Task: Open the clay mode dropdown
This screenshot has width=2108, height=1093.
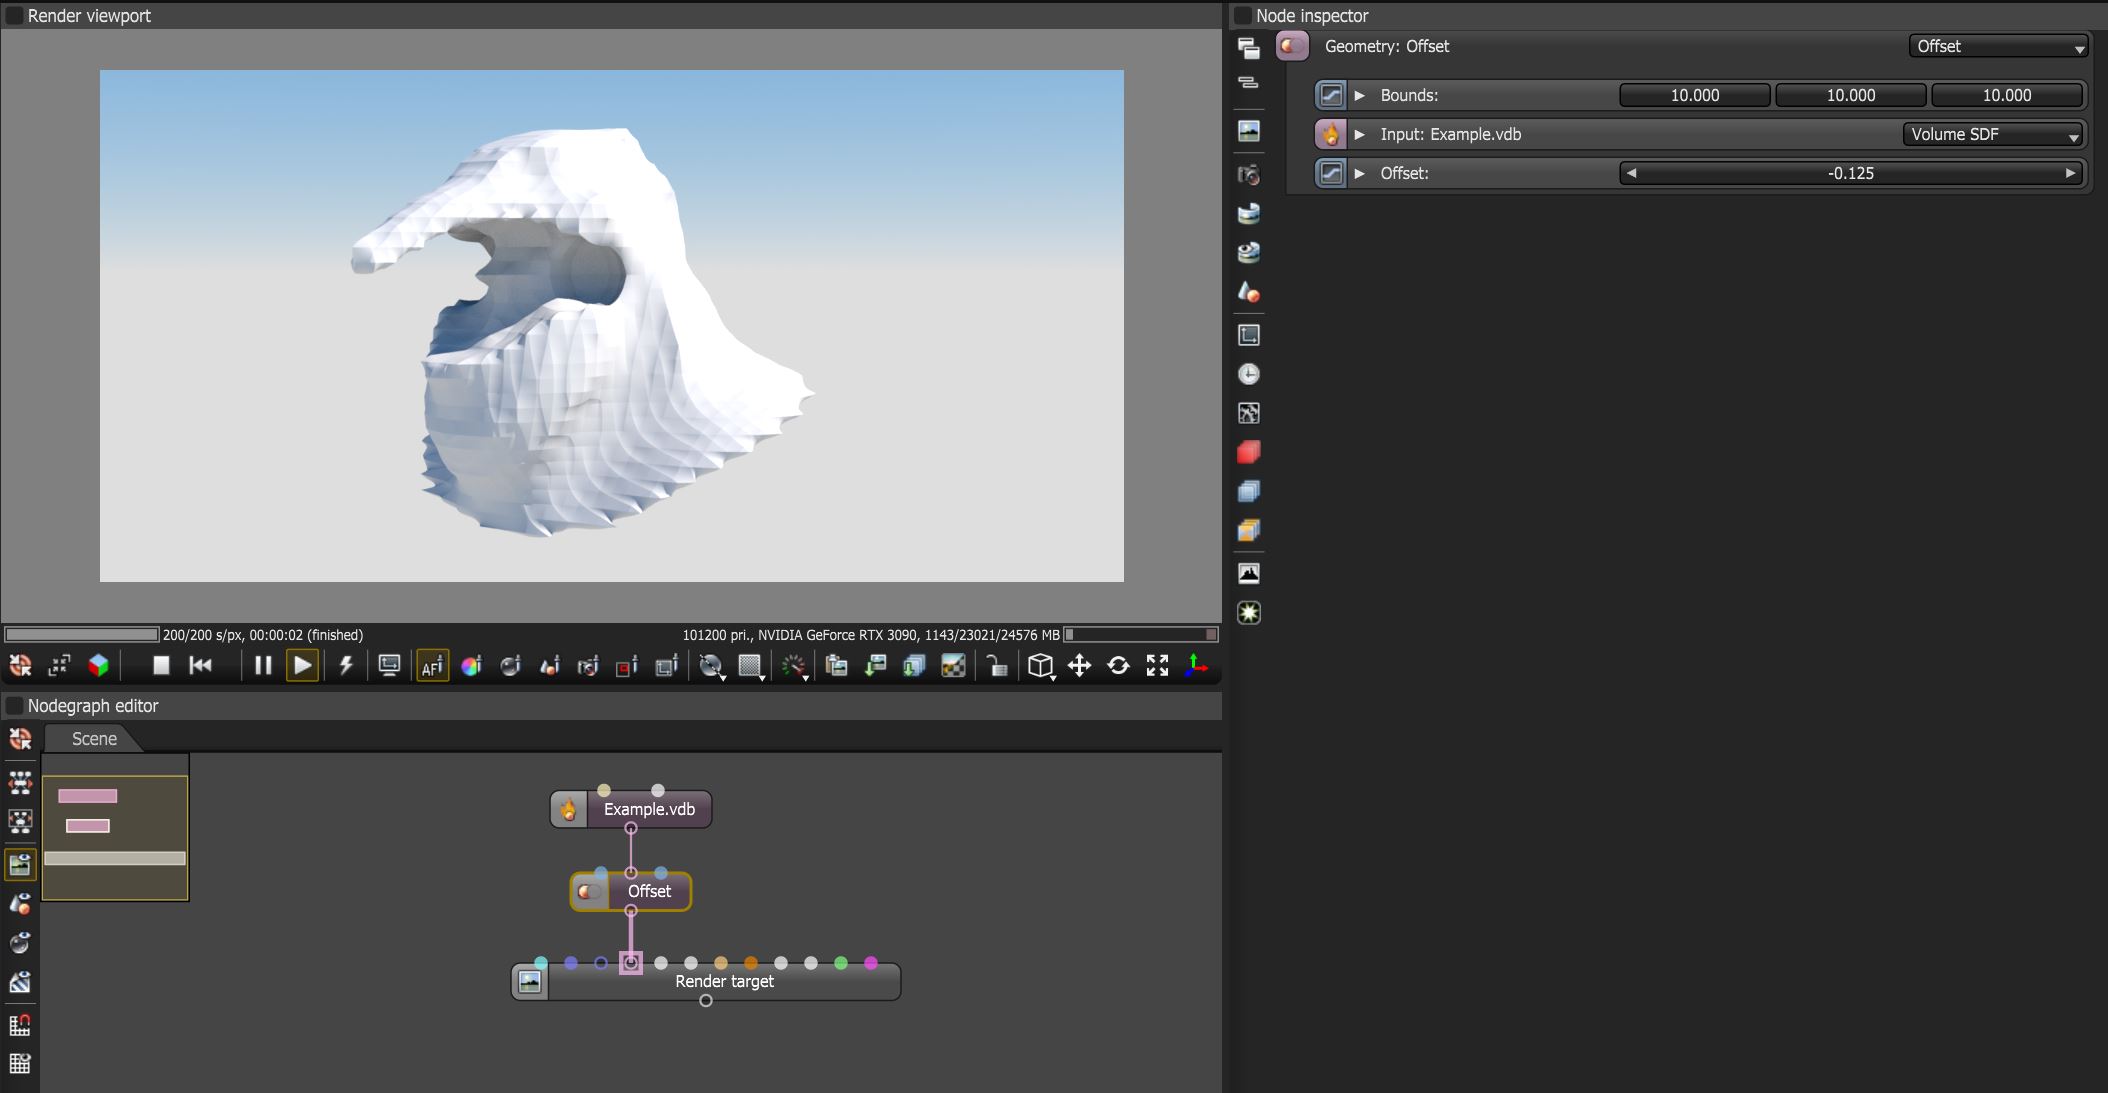Action: pyautogui.click(x=711, y=666)
